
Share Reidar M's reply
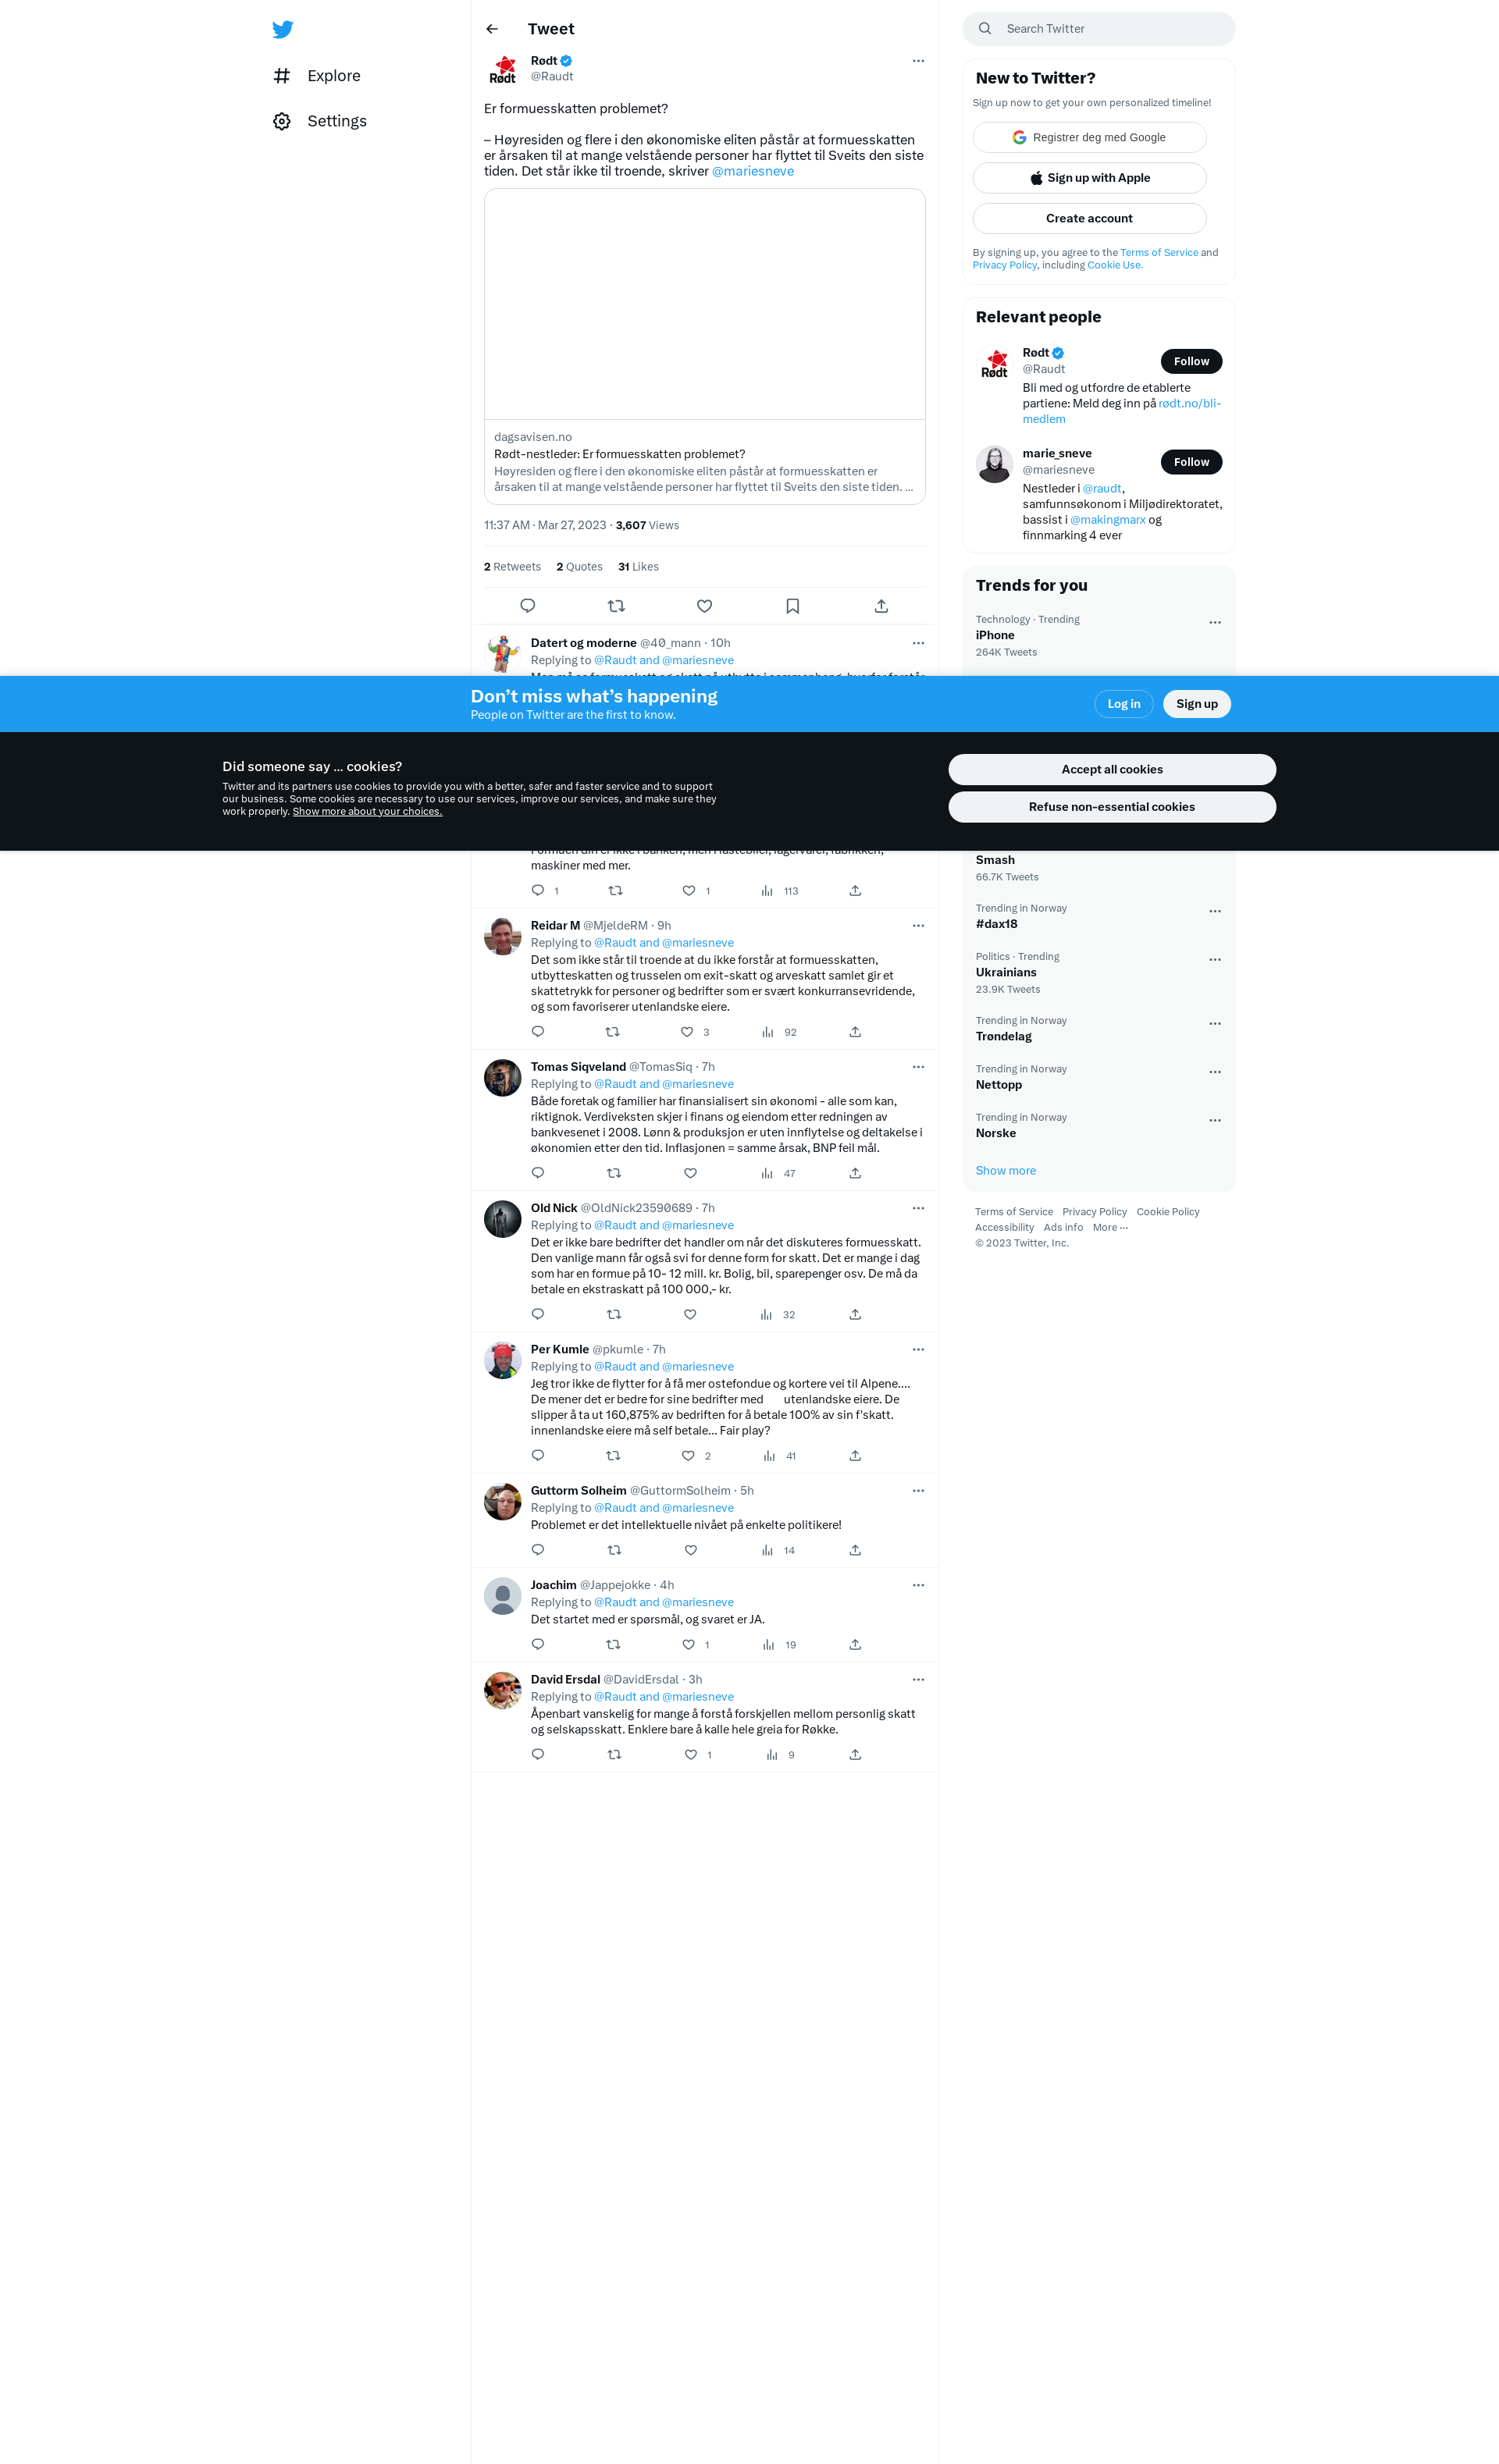click(x=855, y=1032)
